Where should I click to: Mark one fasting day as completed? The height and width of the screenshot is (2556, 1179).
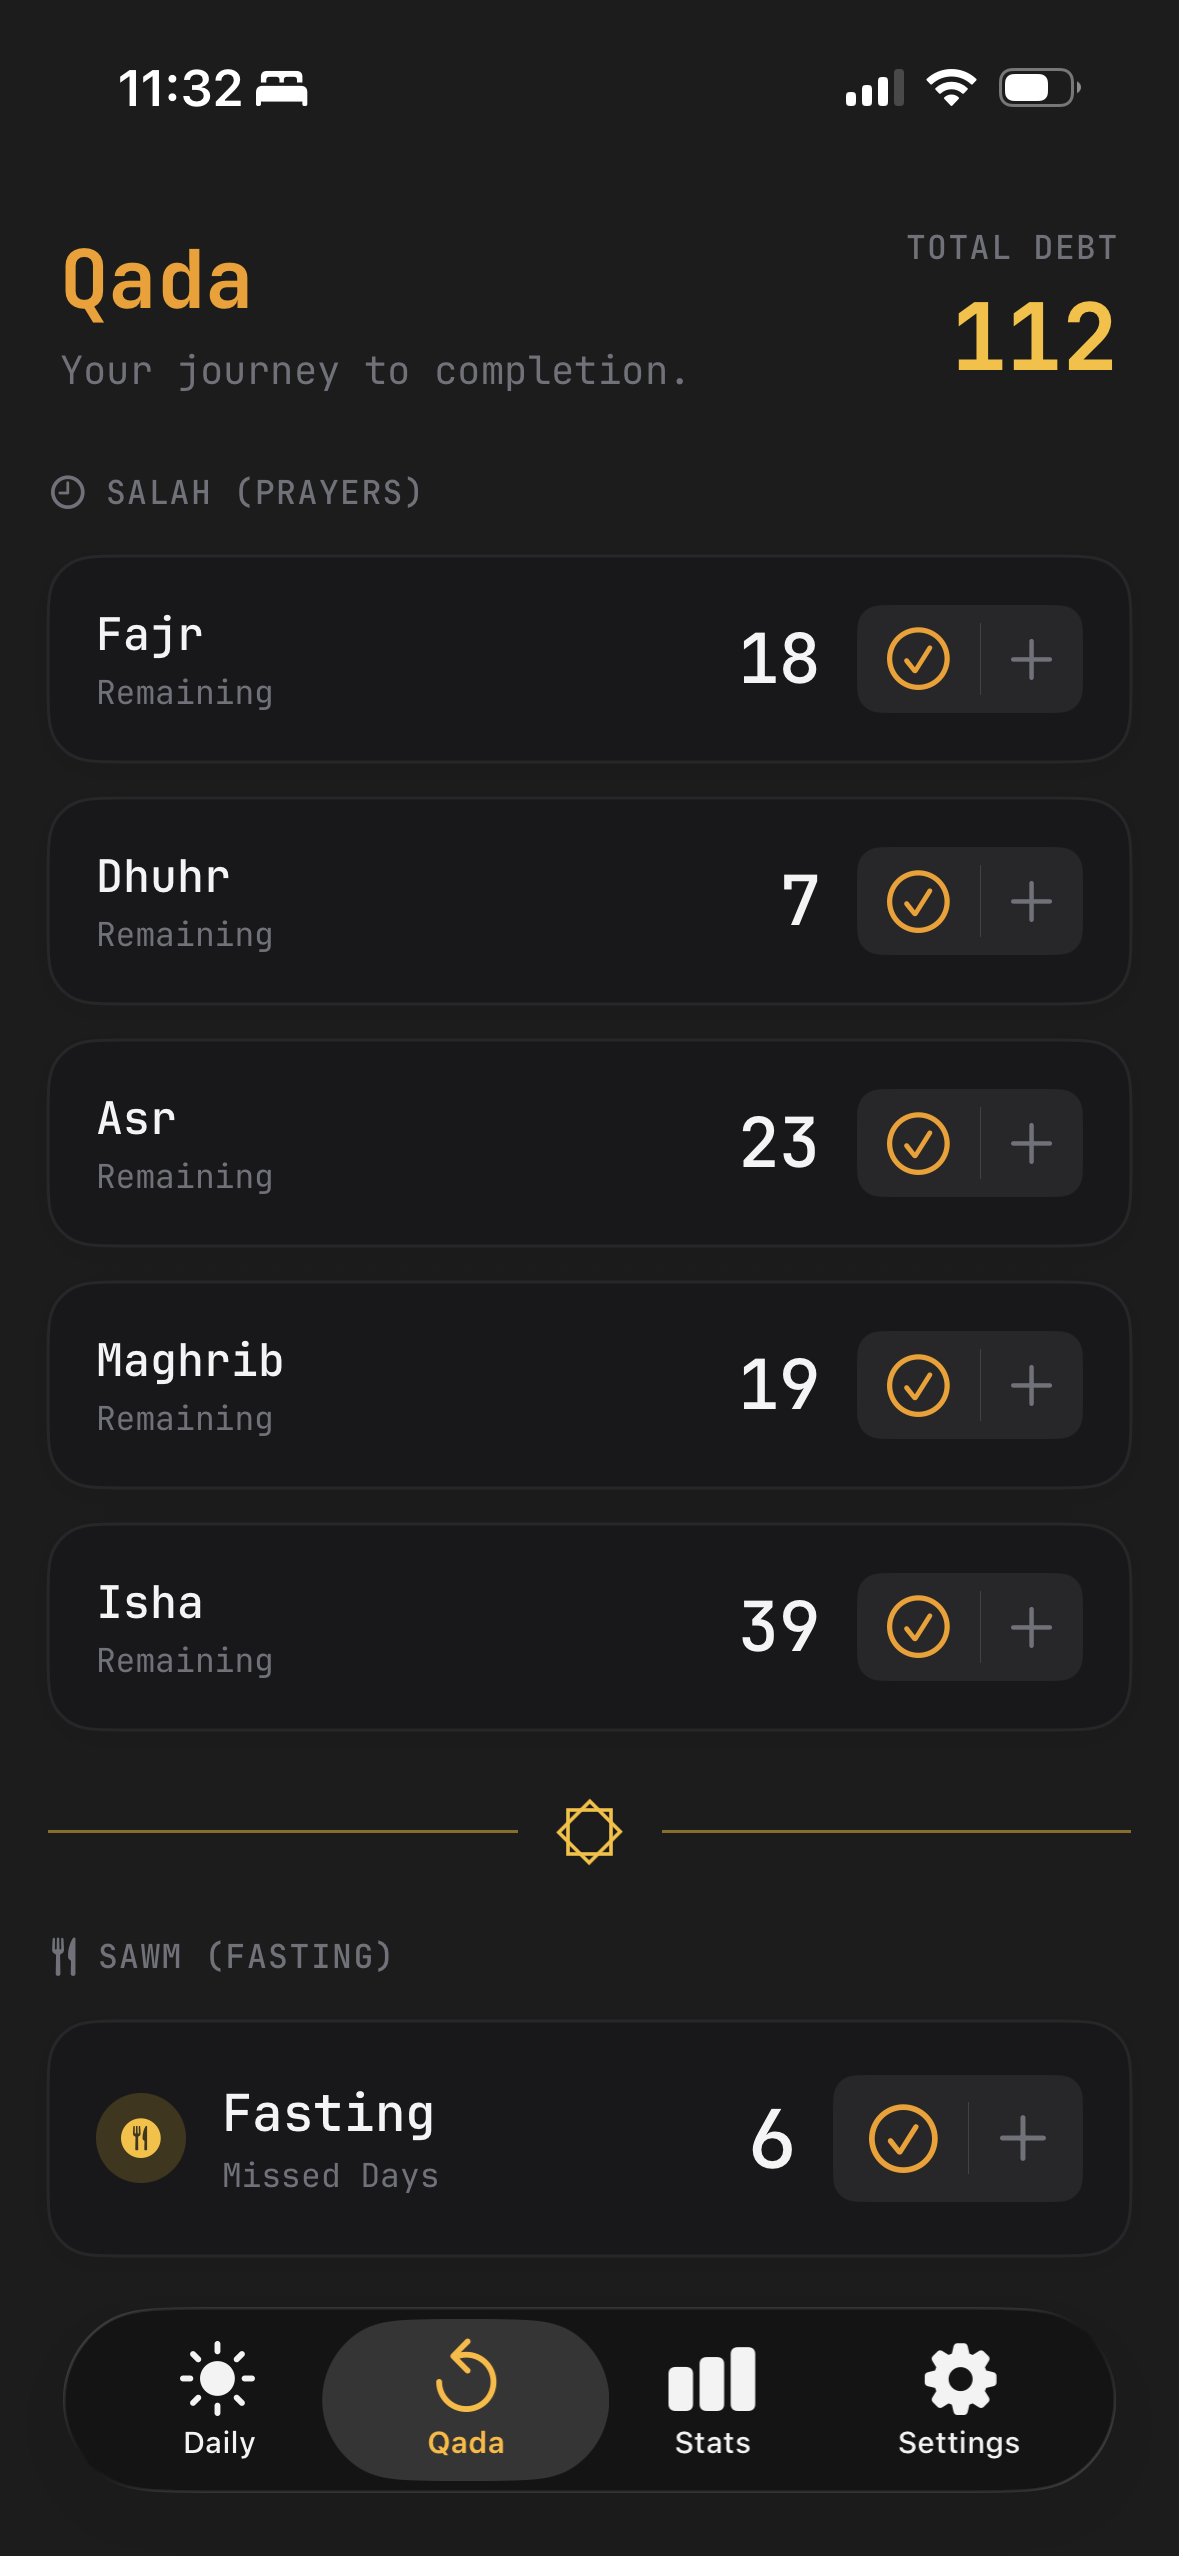click(x=903, y=2138)
